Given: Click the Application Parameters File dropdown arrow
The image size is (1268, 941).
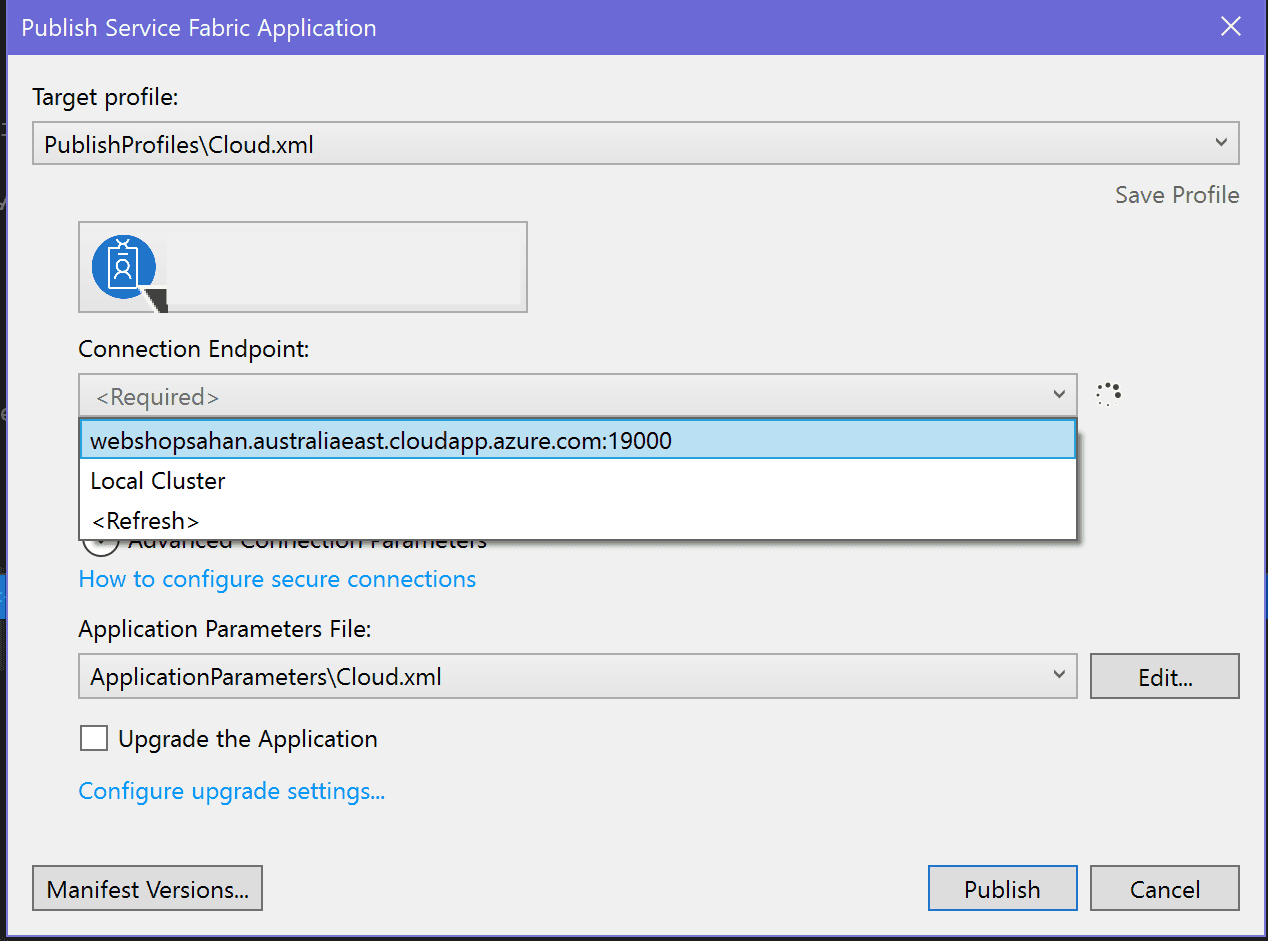Looking at the screenshot, I should (x=1059, y=676).
